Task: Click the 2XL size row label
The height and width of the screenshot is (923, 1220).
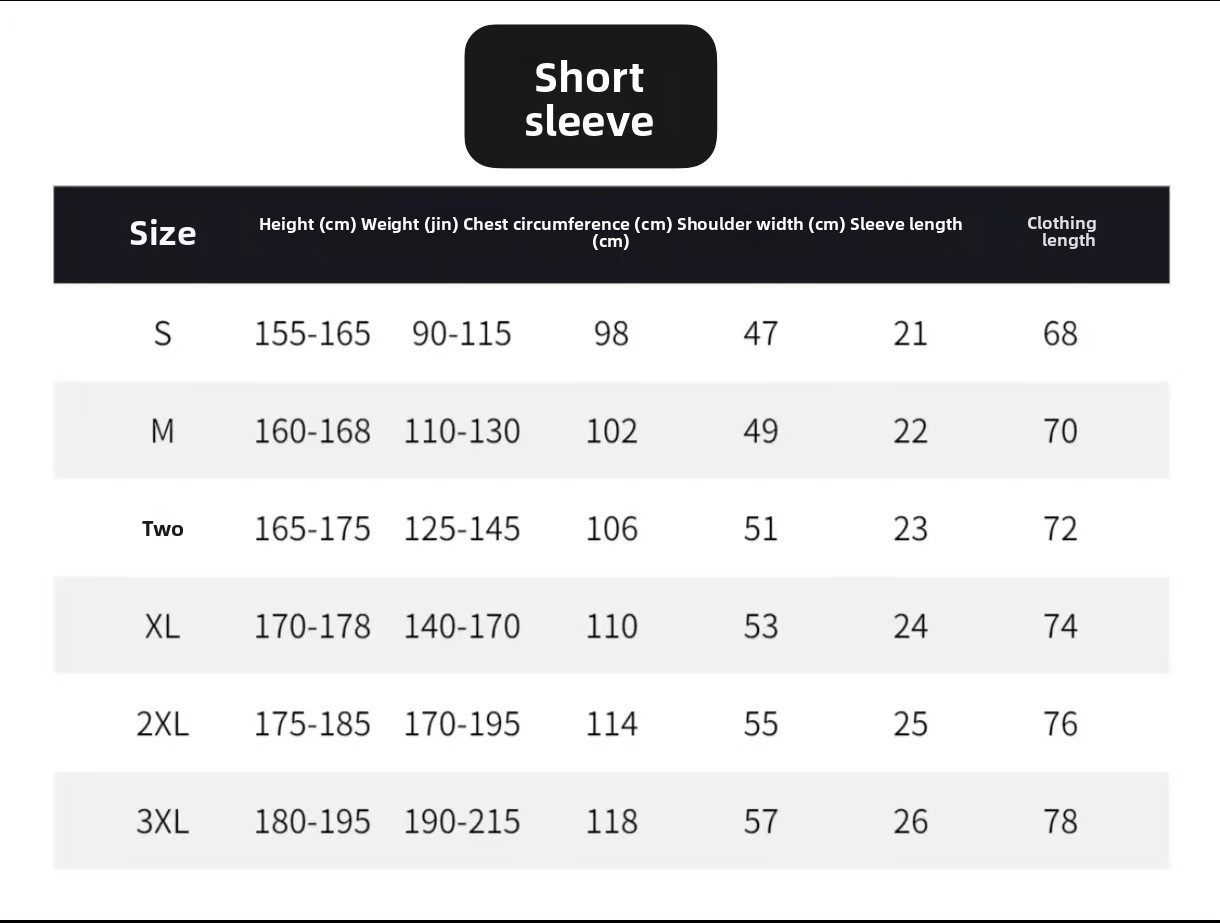Action: pyautogui.click(x=162, y=724)
